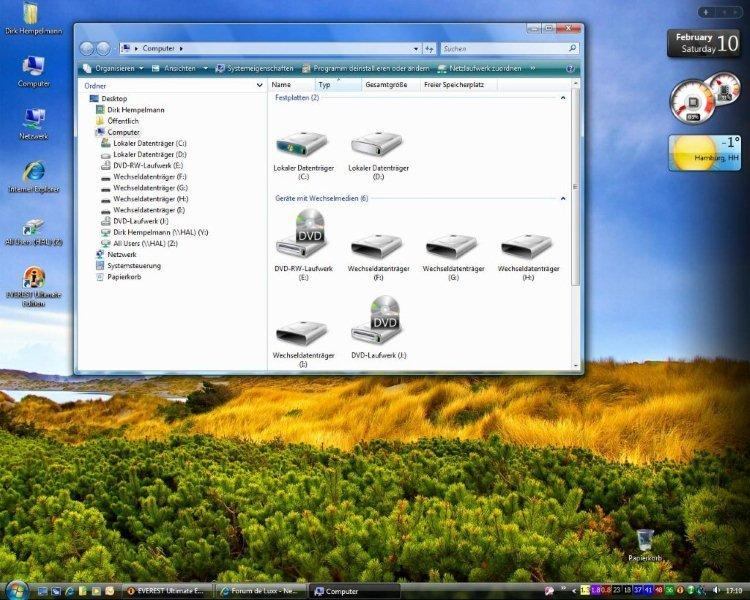Click the Explorer forward navigation button
Image resolution: width=750 pixels, height=600 pixels.
coord(103,48)
